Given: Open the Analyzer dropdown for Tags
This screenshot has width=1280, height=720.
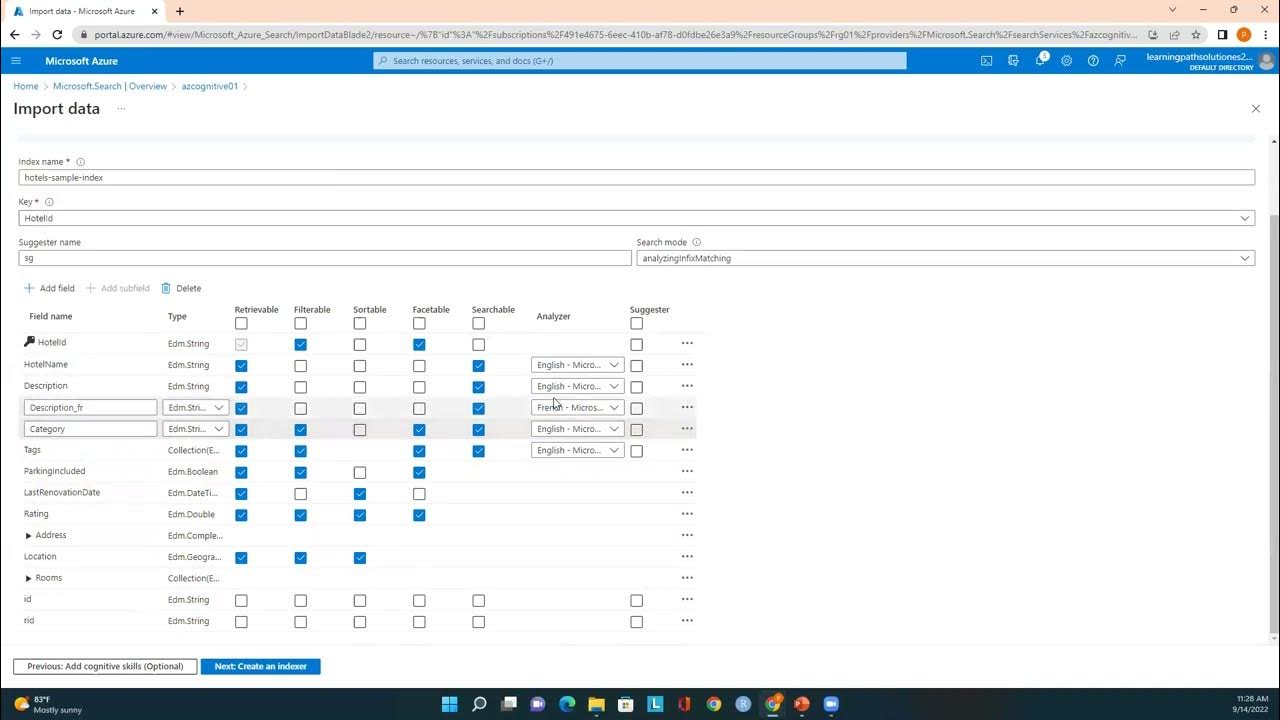Looking at the screenshot, I should [578, 450].
